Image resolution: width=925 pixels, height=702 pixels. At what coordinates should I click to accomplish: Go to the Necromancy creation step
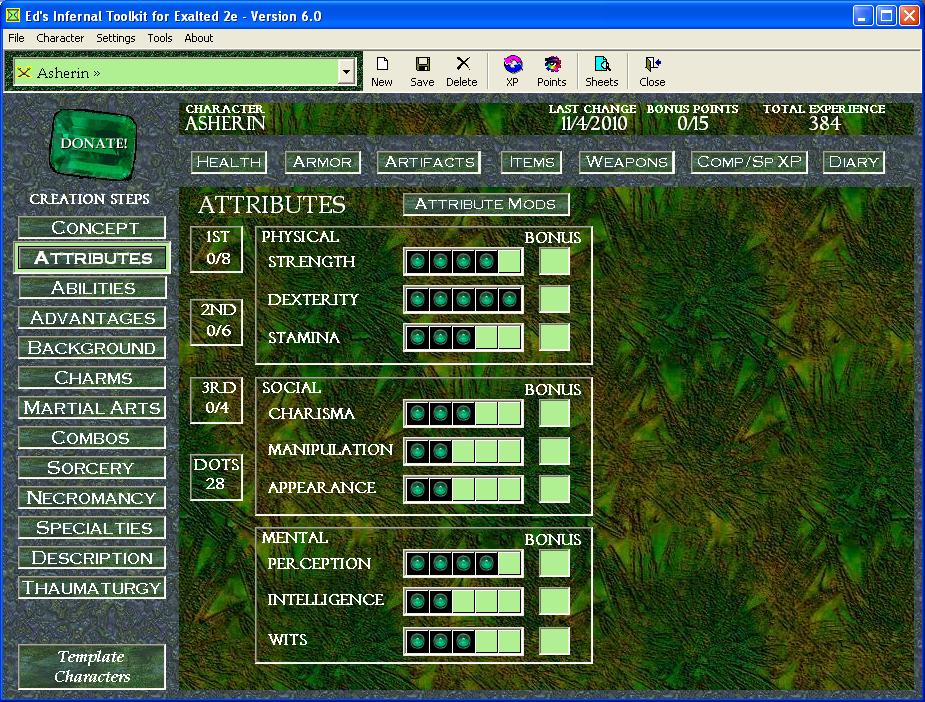click(x=92, y=498)
